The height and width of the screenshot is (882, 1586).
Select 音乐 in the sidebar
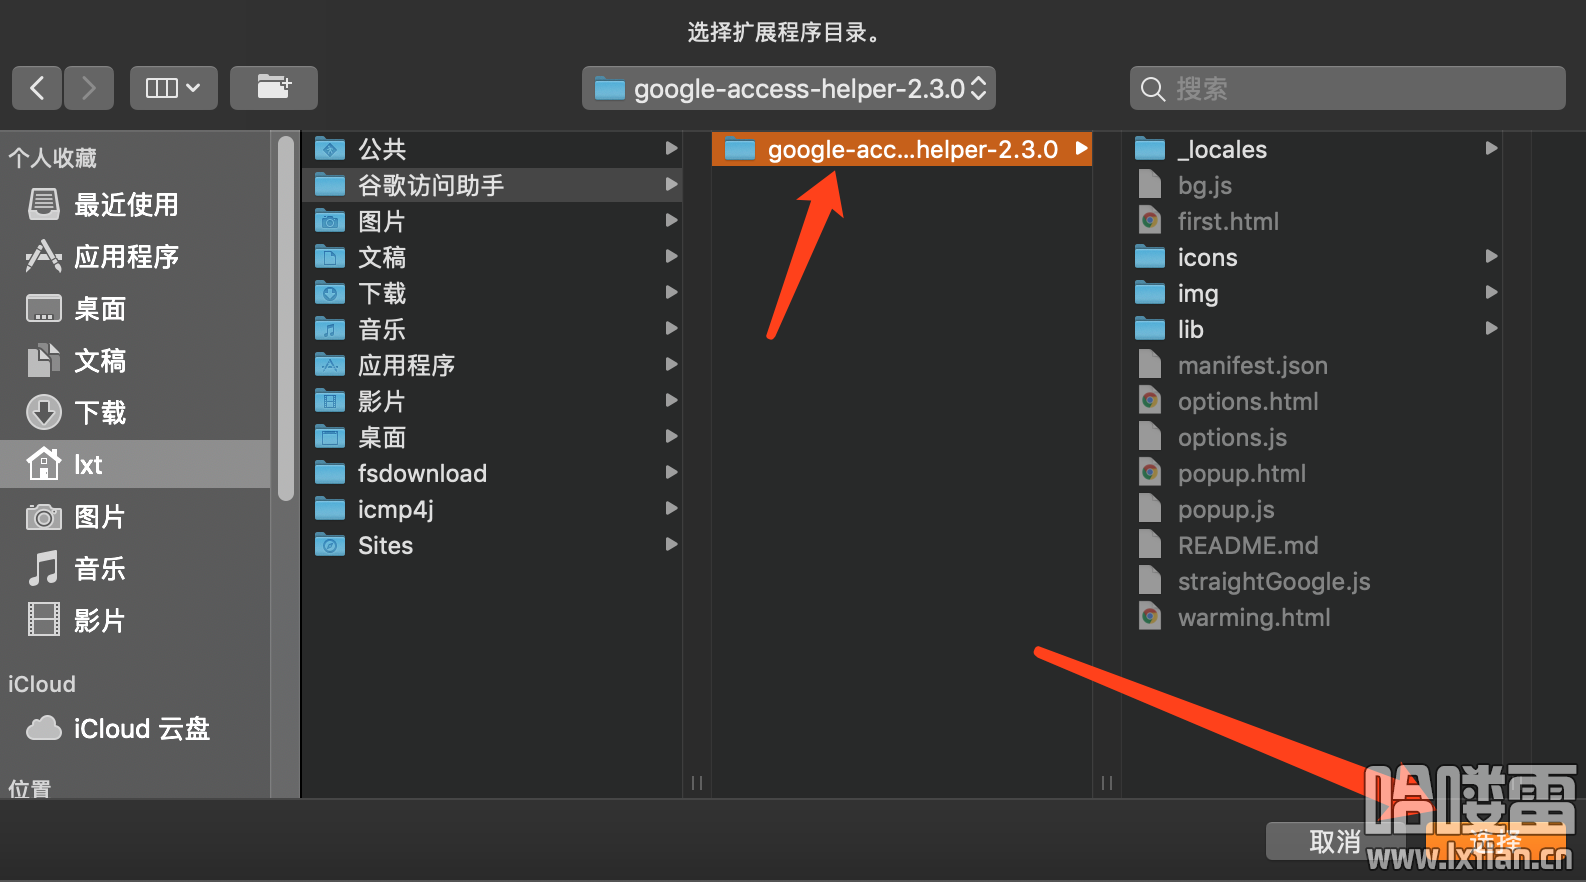pos(135,569)
